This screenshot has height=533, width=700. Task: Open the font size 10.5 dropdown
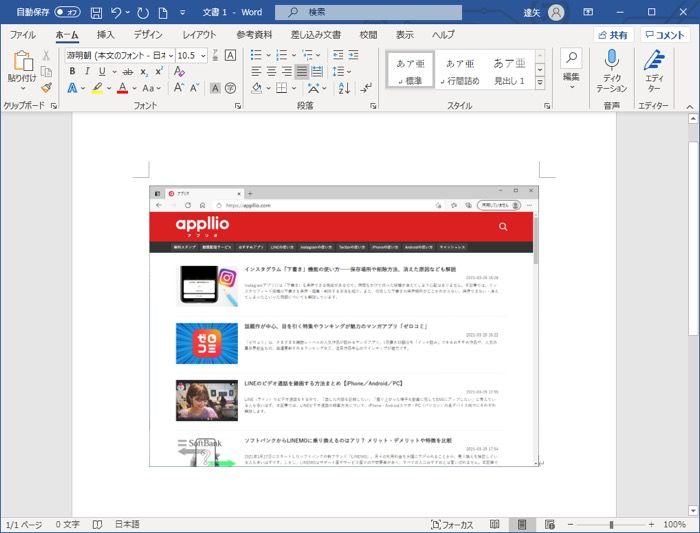(x=203, y=55)
